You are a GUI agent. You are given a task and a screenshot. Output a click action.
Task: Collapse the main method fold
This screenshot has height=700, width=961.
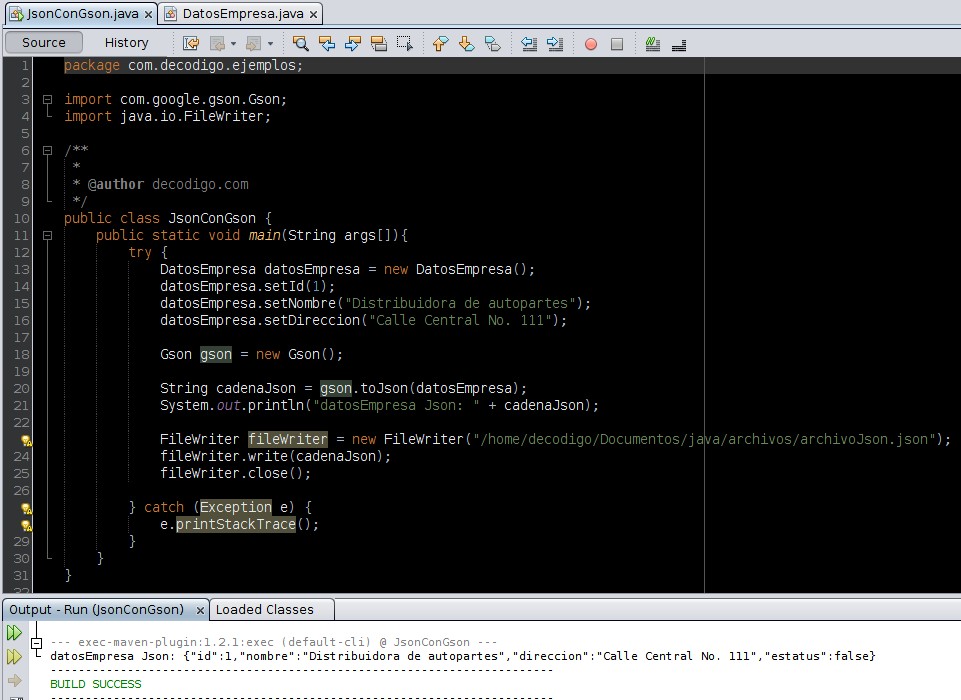(x=47, y=235)
